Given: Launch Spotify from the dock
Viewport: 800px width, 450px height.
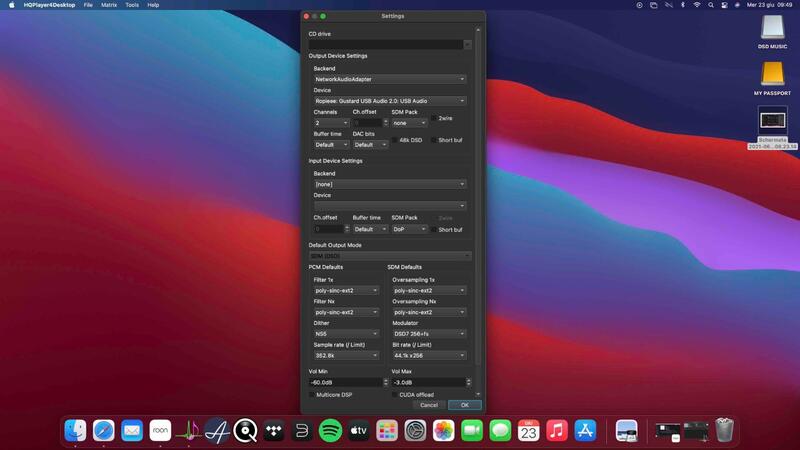Looking at the screenshot, I should [330, 431].
